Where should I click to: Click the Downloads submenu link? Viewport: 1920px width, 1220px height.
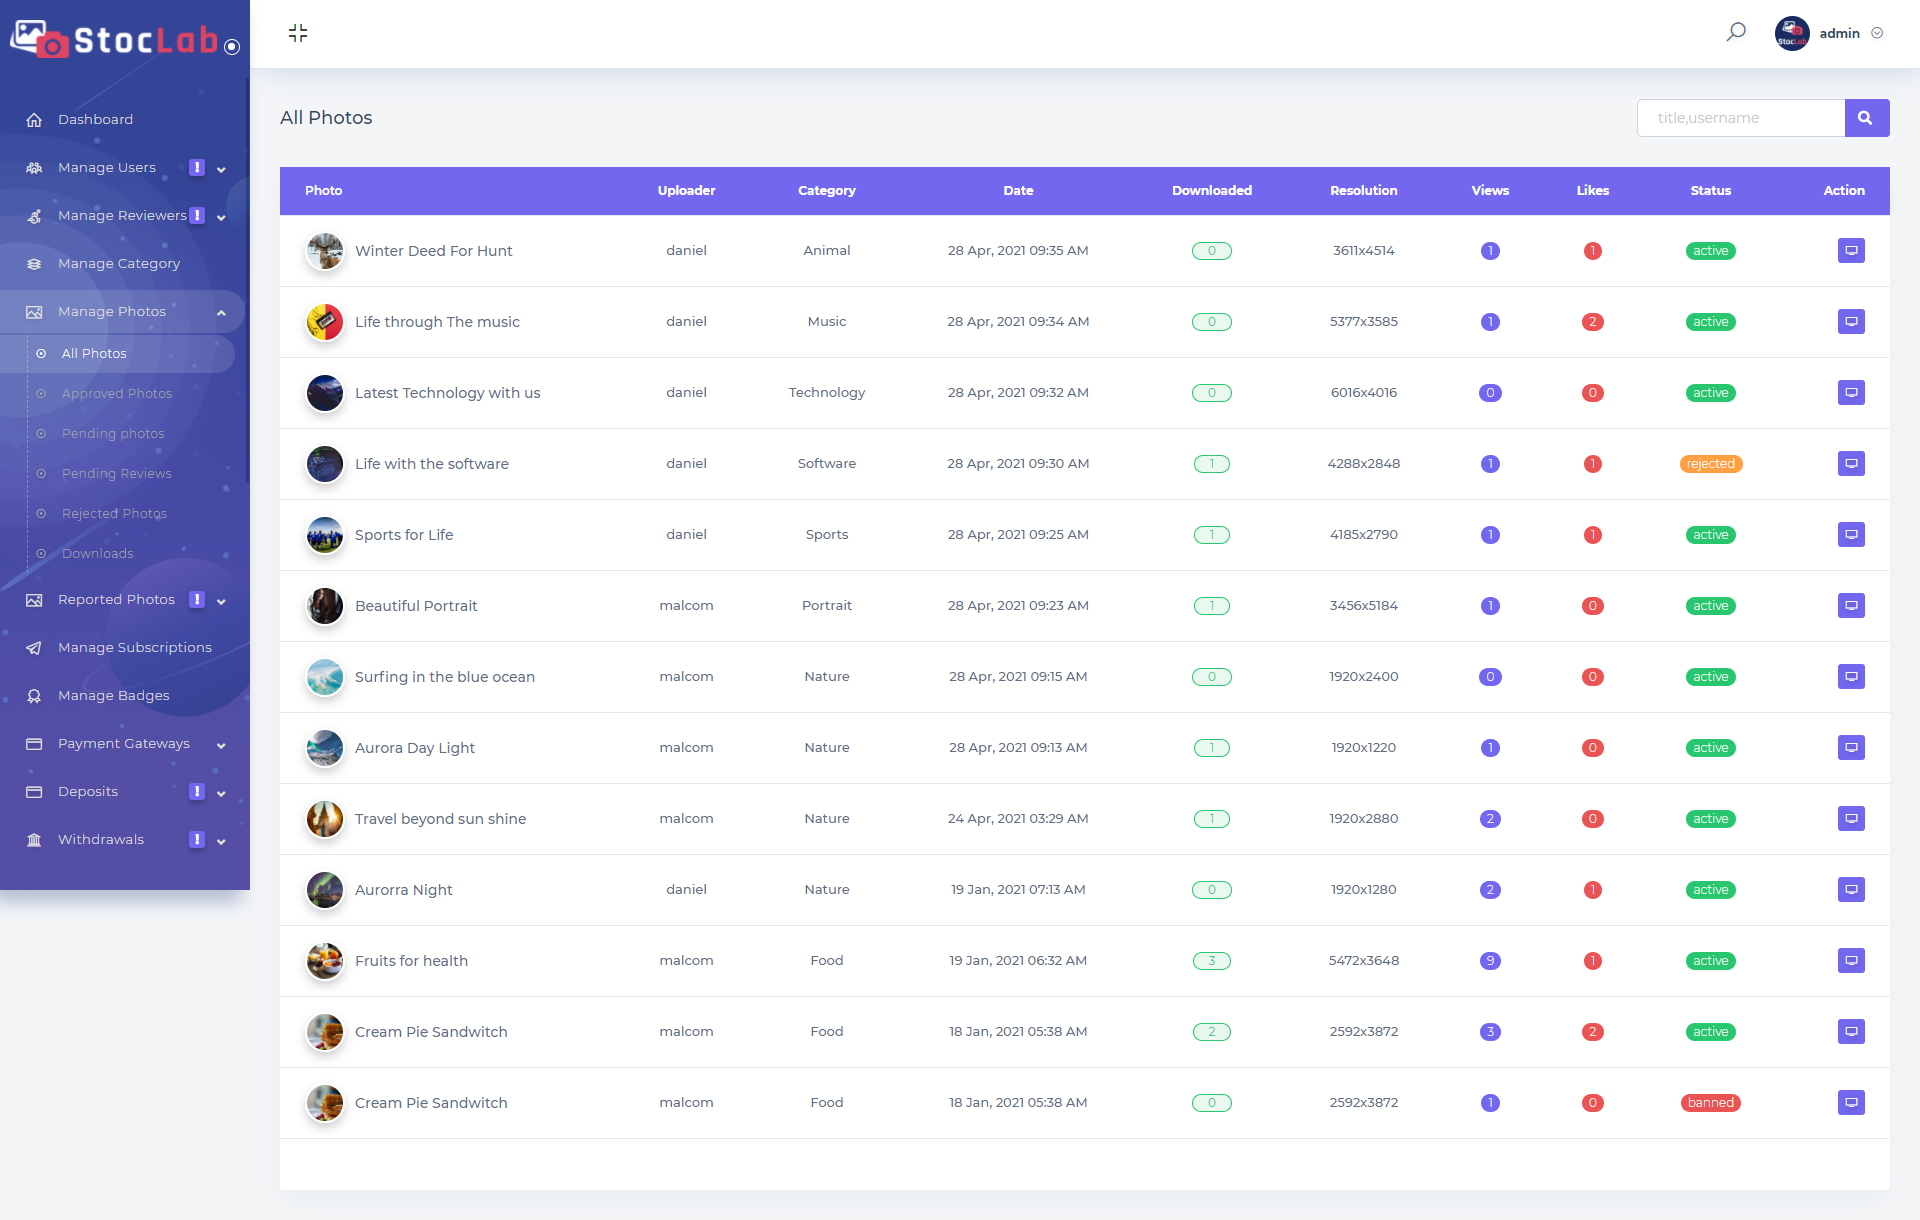tap(97, 554)
